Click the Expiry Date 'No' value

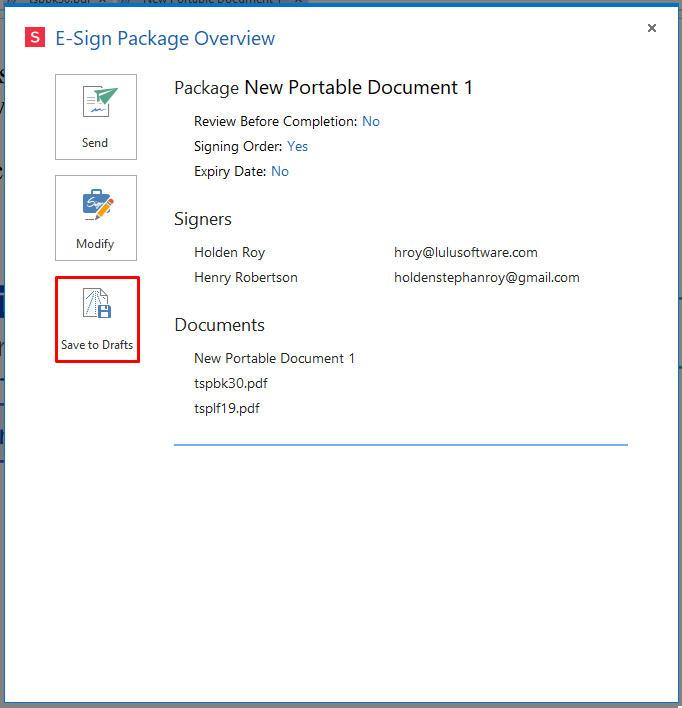[x=280, y=172]
